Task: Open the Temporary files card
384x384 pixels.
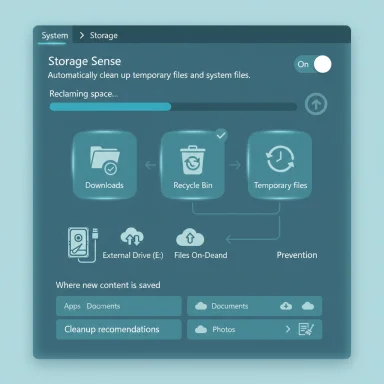Action: (280, 165)
